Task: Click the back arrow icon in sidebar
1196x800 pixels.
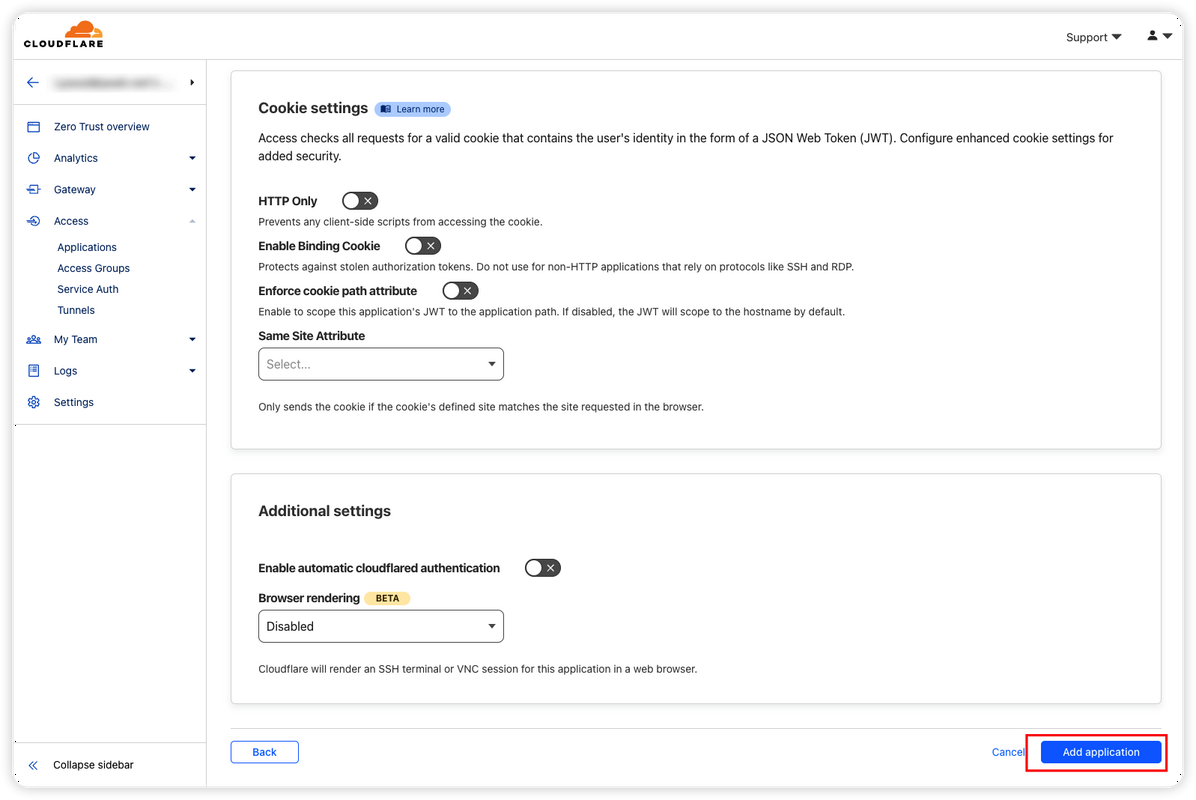Action: 33,82
